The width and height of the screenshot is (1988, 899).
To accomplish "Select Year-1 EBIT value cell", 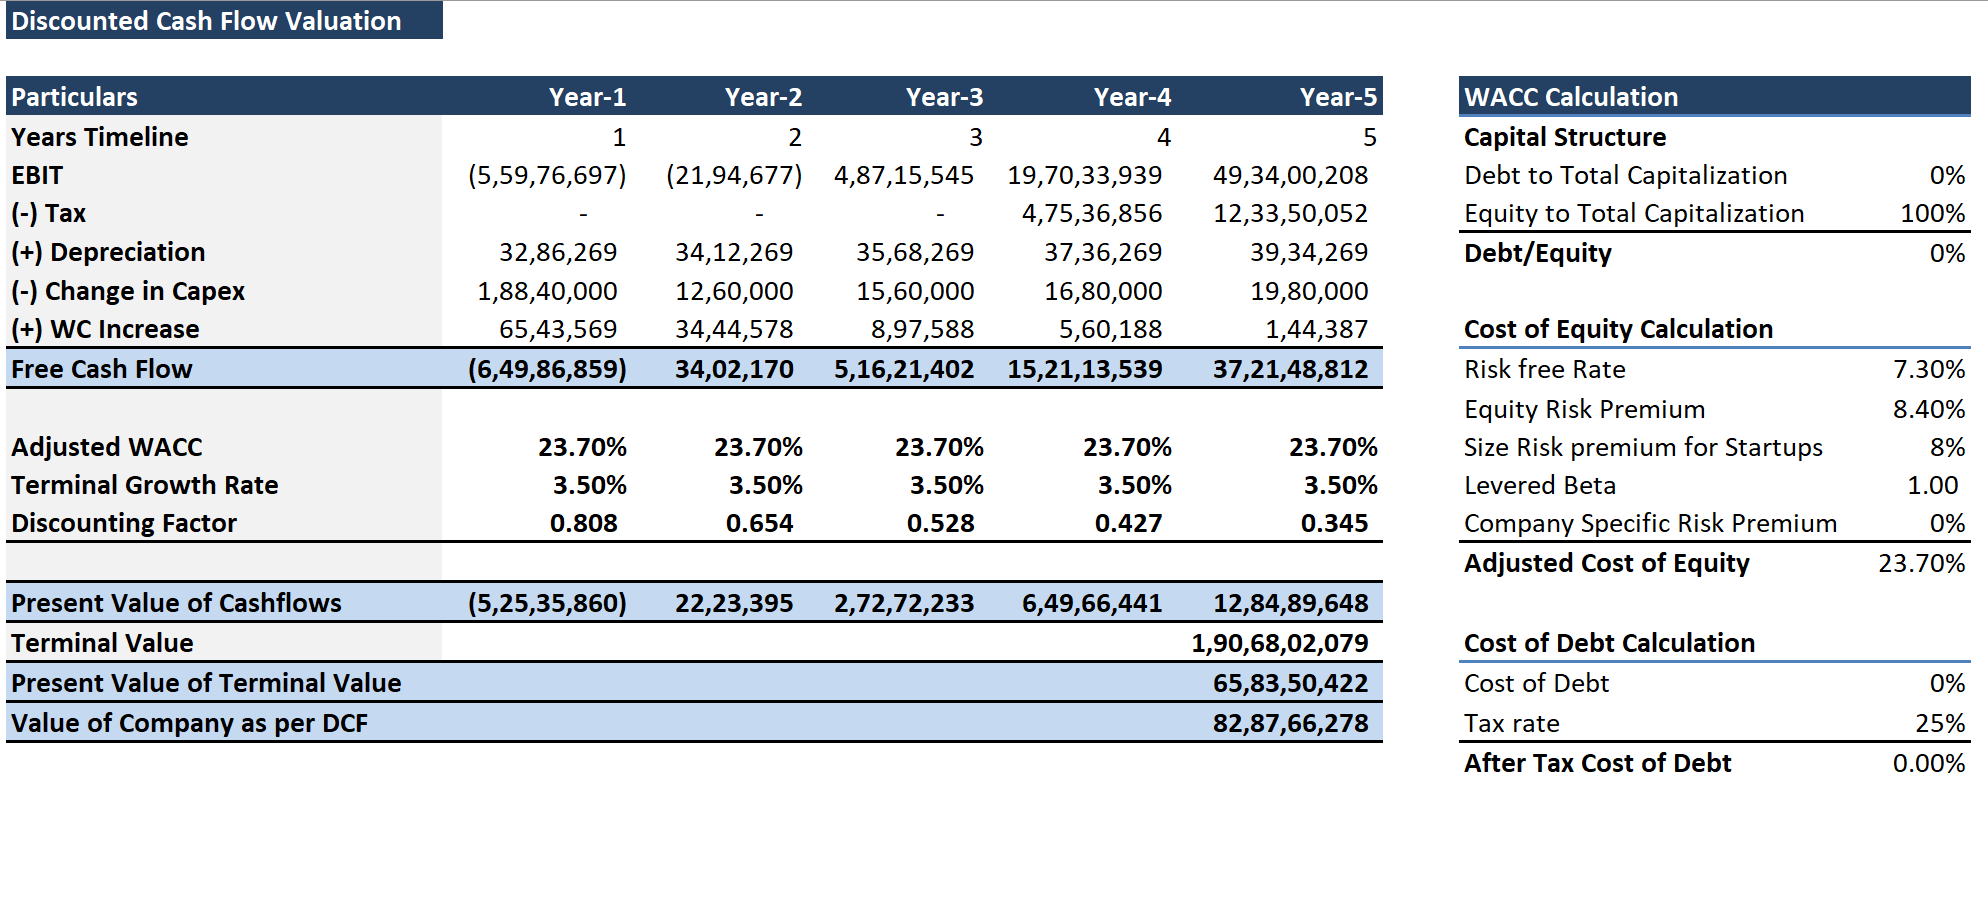I will point(547,176).
